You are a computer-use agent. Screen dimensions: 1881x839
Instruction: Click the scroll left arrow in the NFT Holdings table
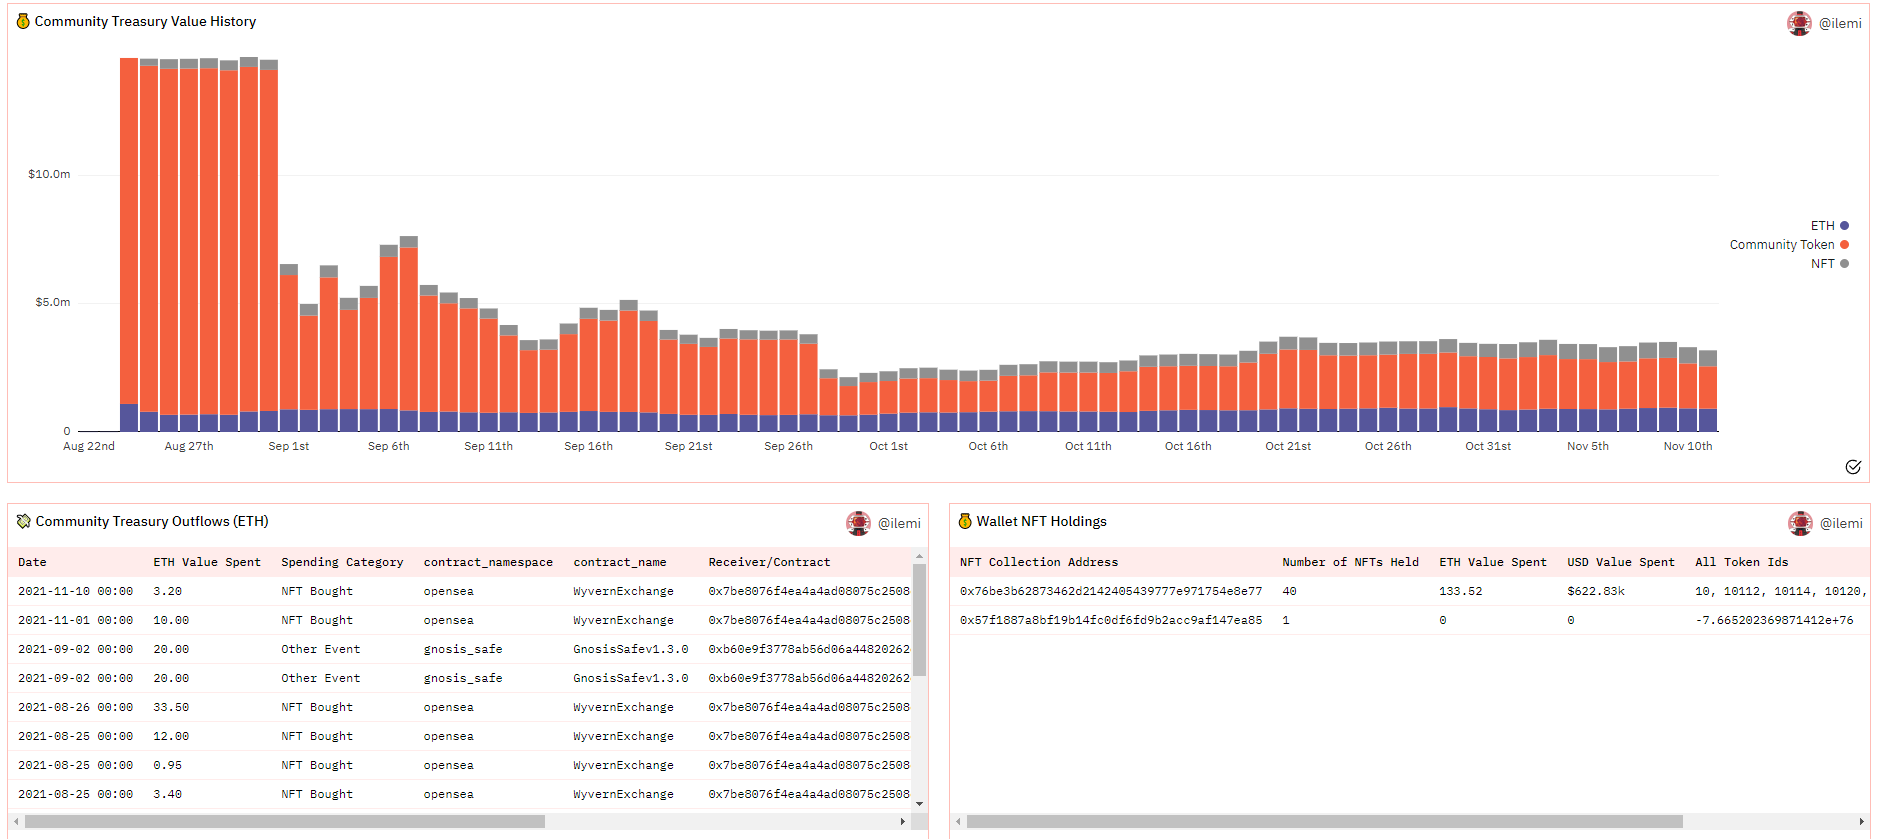point(958,822)
